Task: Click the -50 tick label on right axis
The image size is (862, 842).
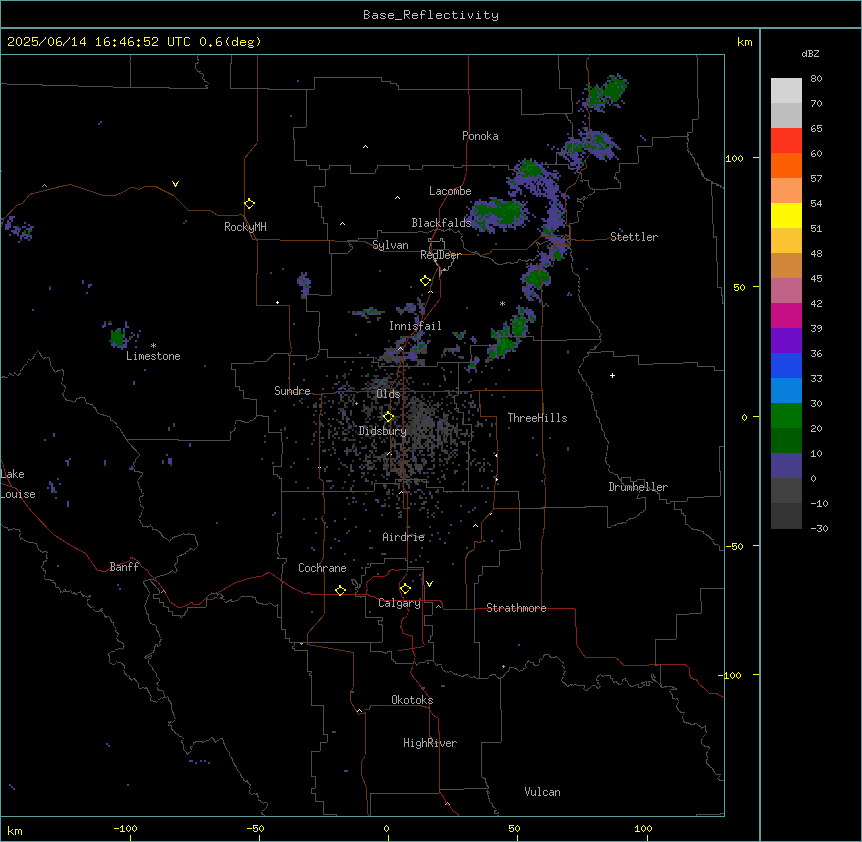Action: pos(734,546)
